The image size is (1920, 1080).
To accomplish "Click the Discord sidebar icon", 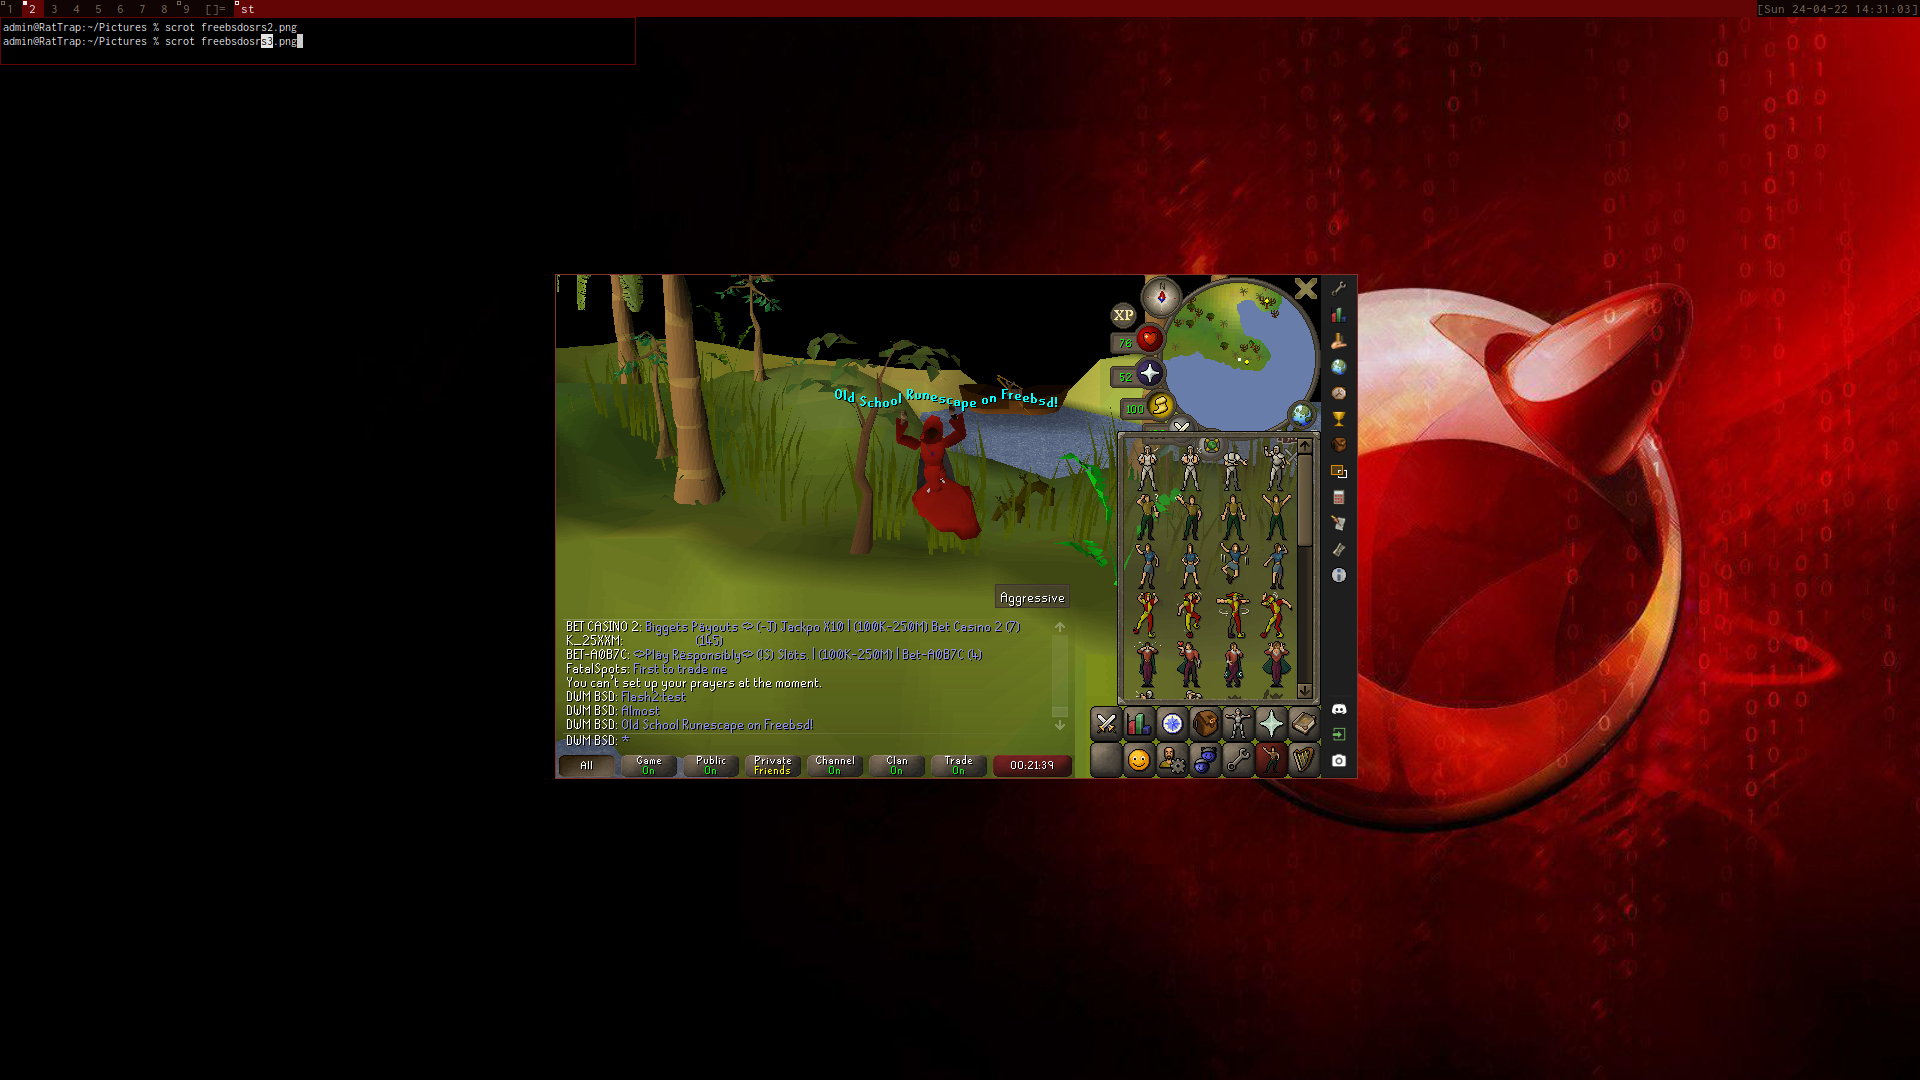I will pos(1338,709).
